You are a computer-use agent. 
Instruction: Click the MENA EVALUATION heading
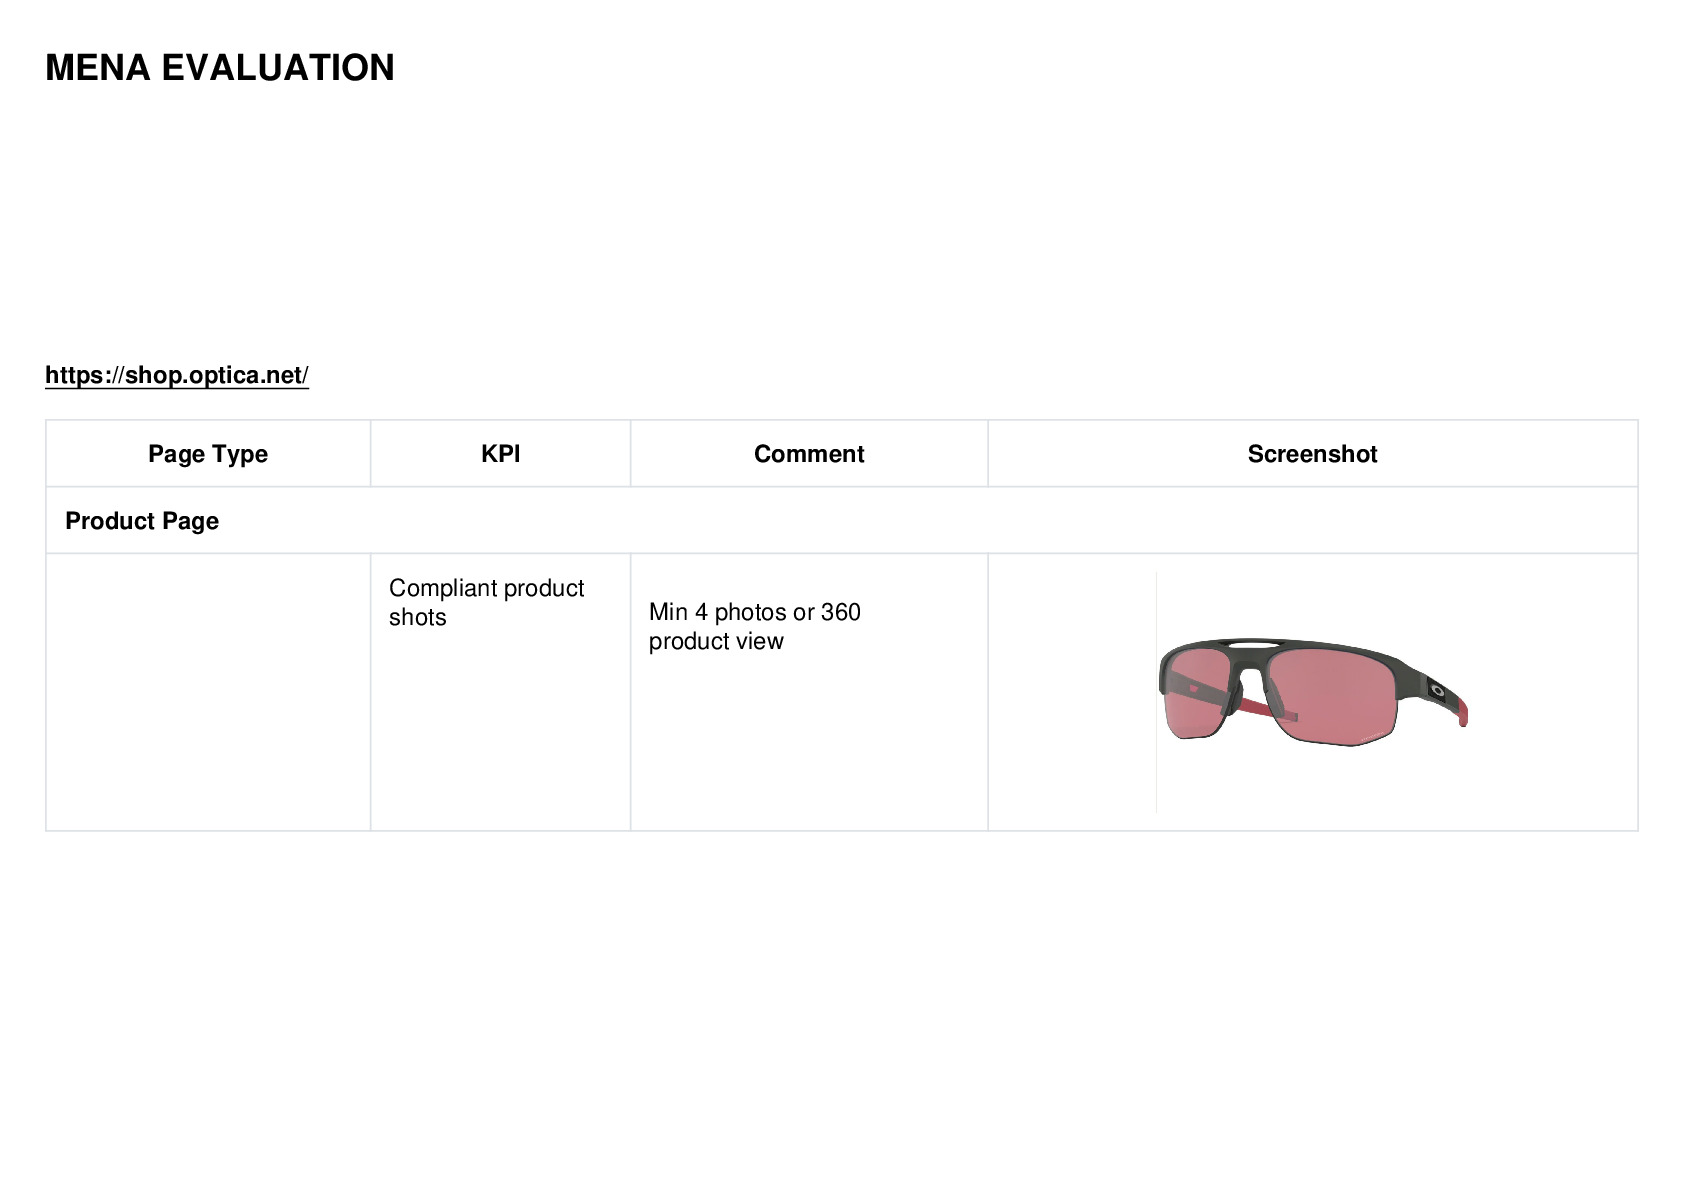tap(220, 68)
